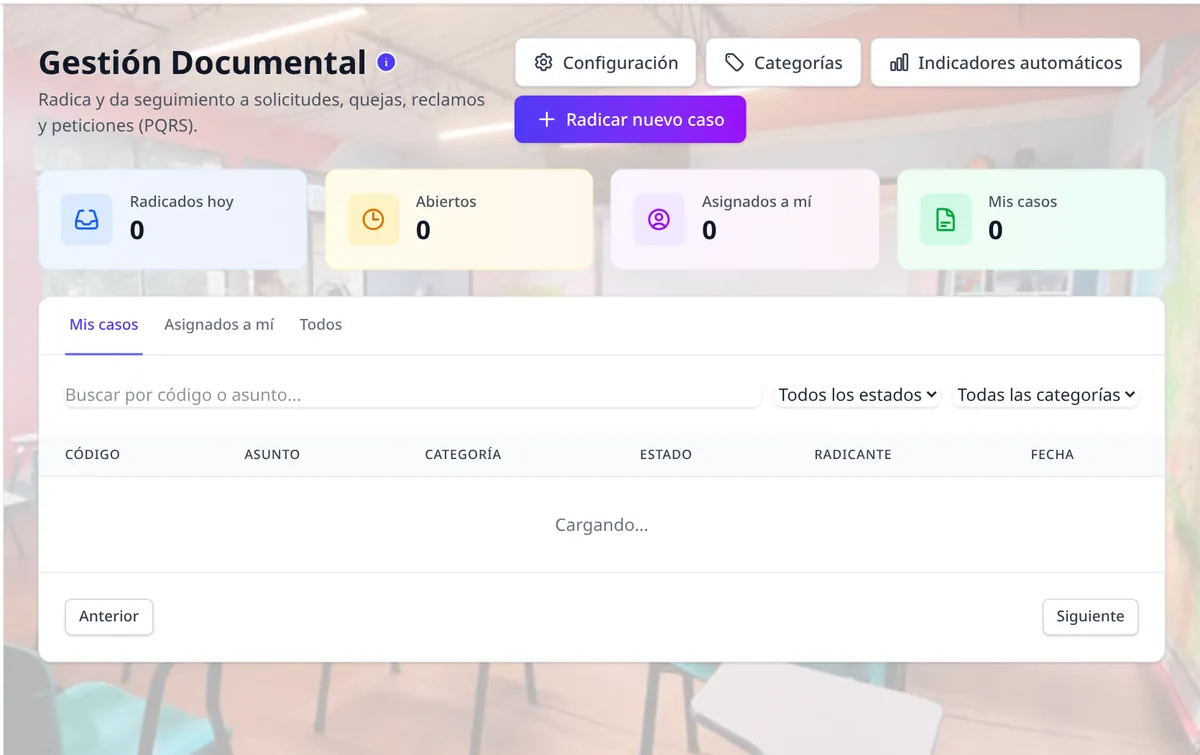
Task: Open the Categorías button
Action: pos(783,63)
